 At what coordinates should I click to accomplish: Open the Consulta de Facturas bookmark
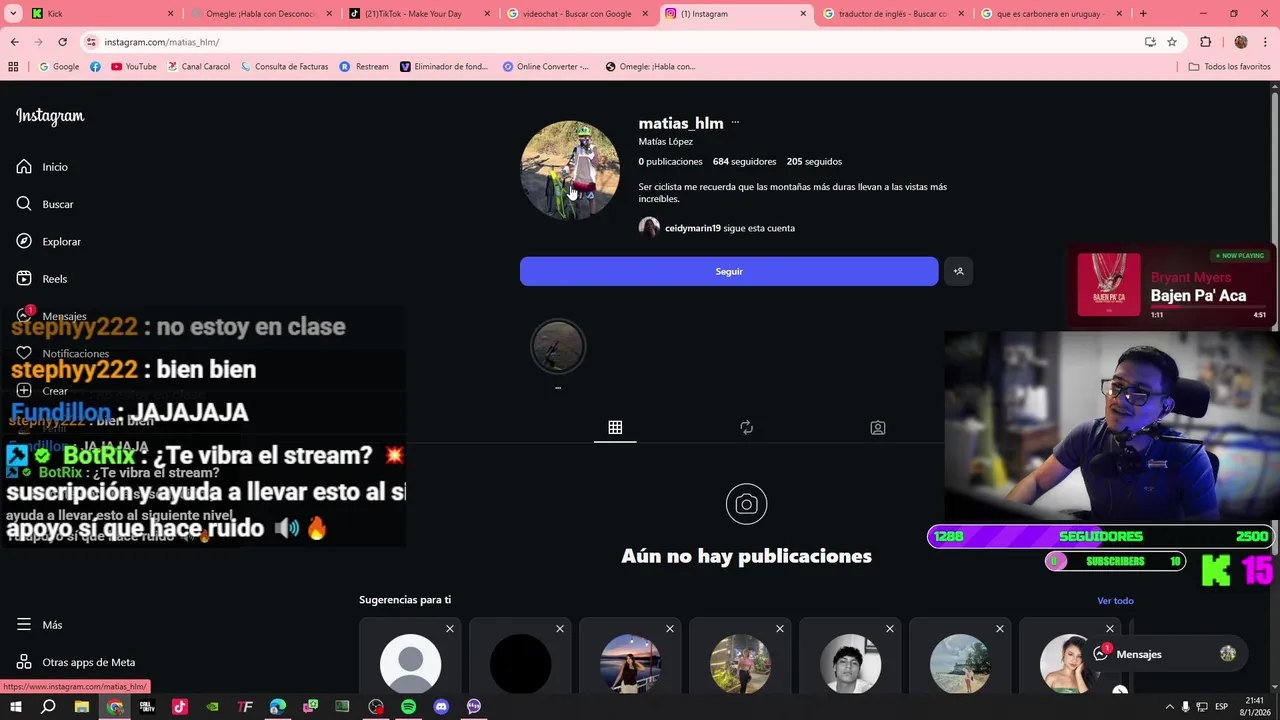pyautogui.click(x=284, y=67)
